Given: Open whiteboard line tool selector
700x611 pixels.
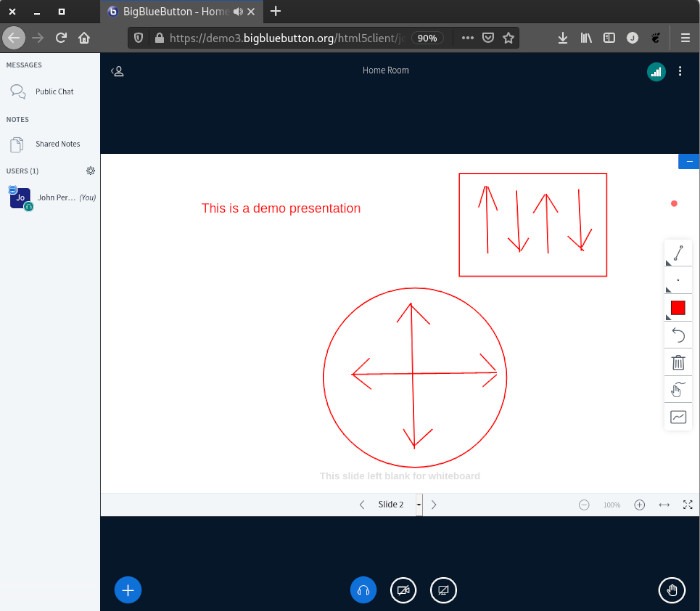Looking at the screenshot, I should click(678, 253).
